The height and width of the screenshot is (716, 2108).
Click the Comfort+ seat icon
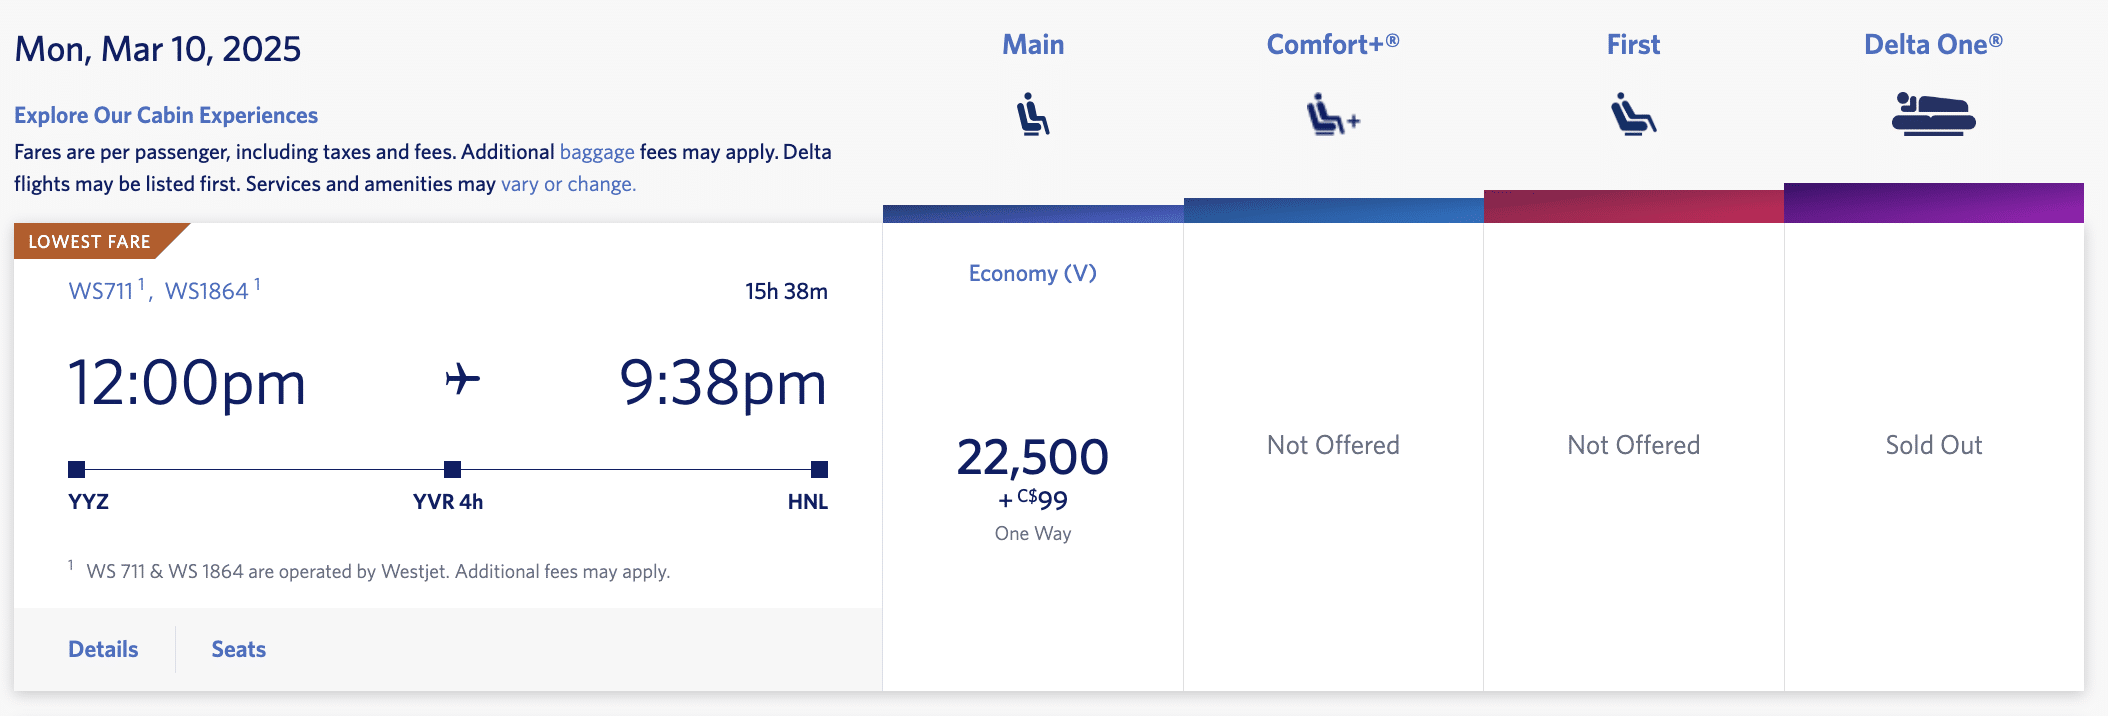pos(1332,114)
